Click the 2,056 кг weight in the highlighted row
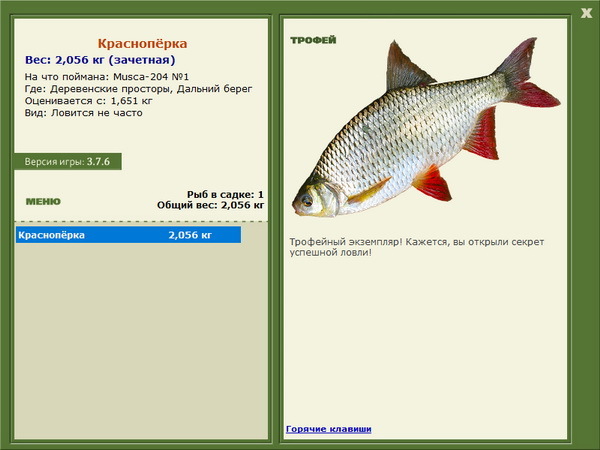The image size is (600, 450). [x=190, y=235]
